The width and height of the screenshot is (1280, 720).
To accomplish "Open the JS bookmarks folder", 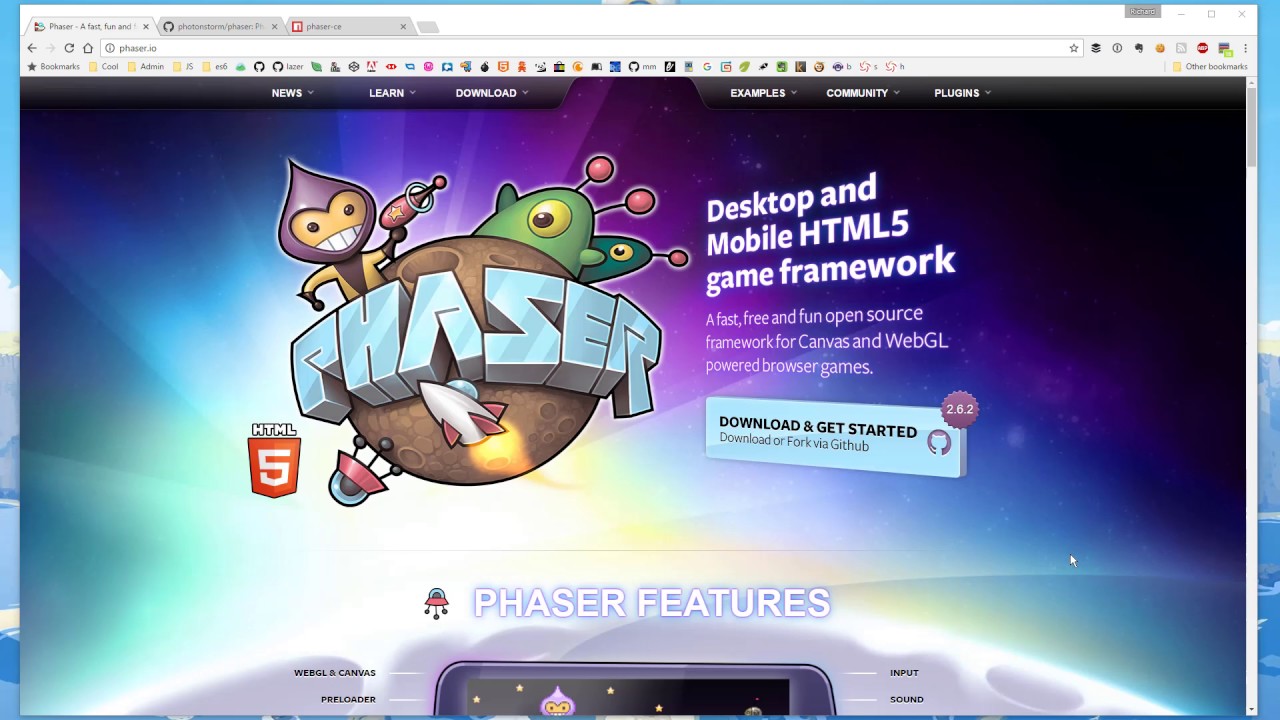I will tap(184, 67).
